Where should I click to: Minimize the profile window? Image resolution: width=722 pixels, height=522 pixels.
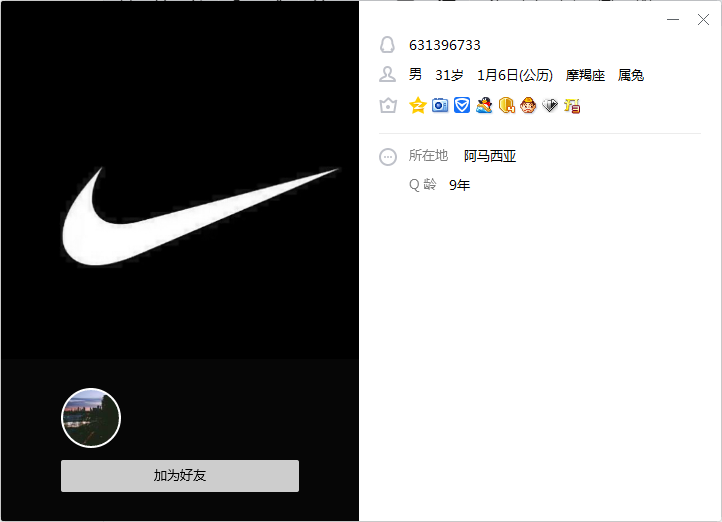tap(673, 19)
